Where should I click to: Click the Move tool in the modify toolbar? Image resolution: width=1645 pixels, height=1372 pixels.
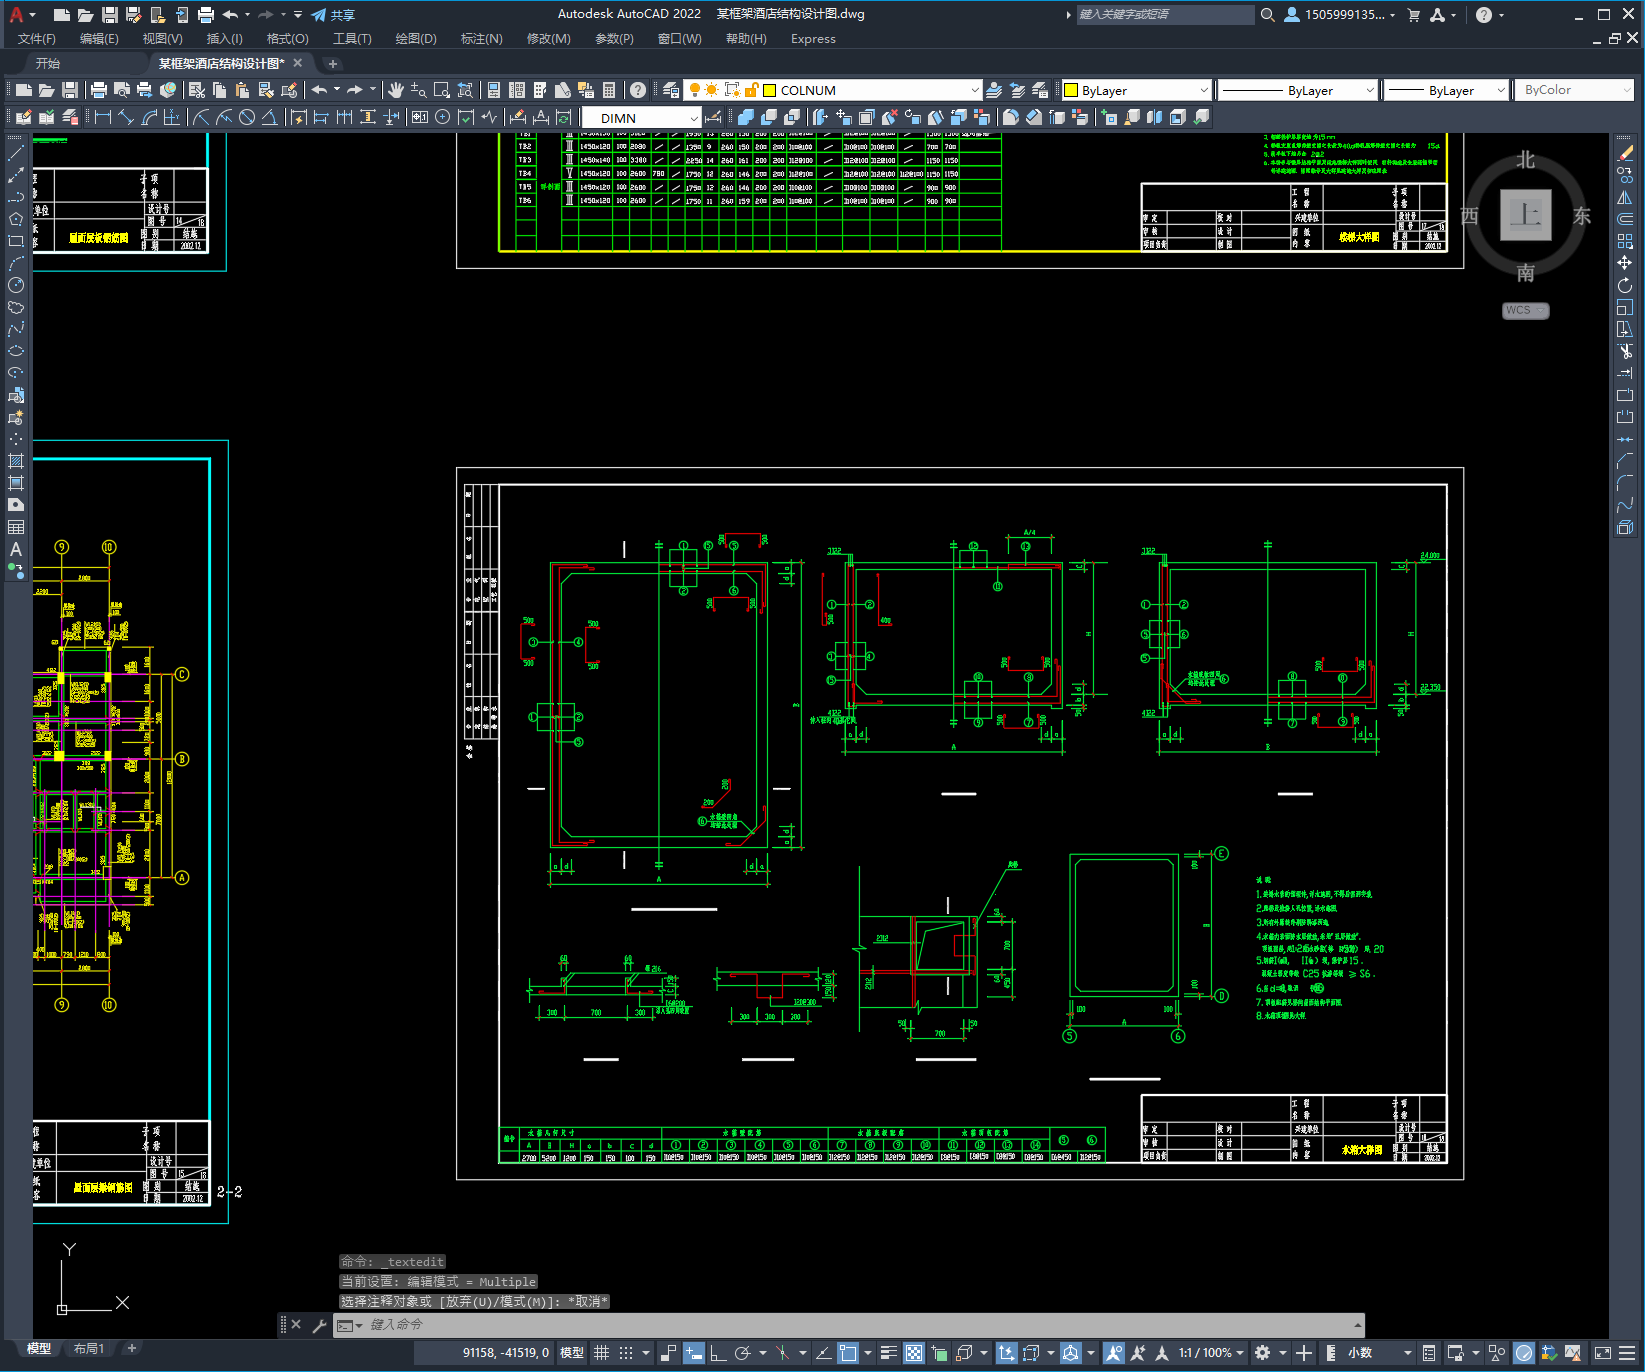point(1625,263)
